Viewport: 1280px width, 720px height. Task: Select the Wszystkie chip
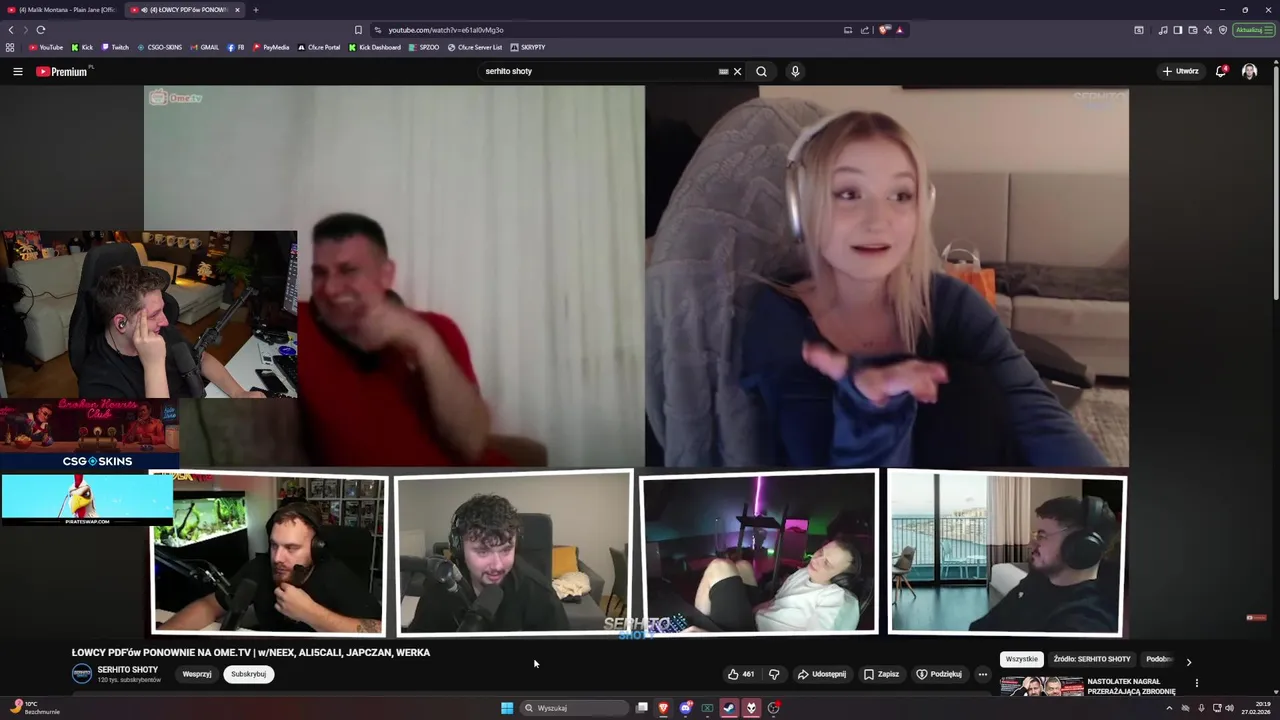pyautogui.click(x=1021, y=659)
